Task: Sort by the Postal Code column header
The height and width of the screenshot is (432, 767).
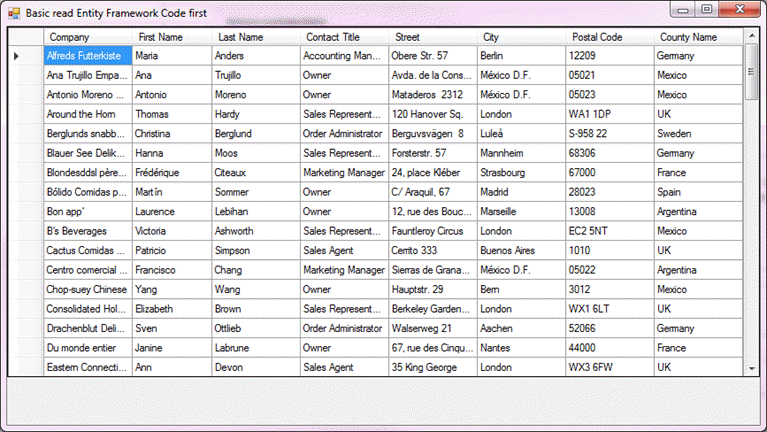Action: [610, 37]
